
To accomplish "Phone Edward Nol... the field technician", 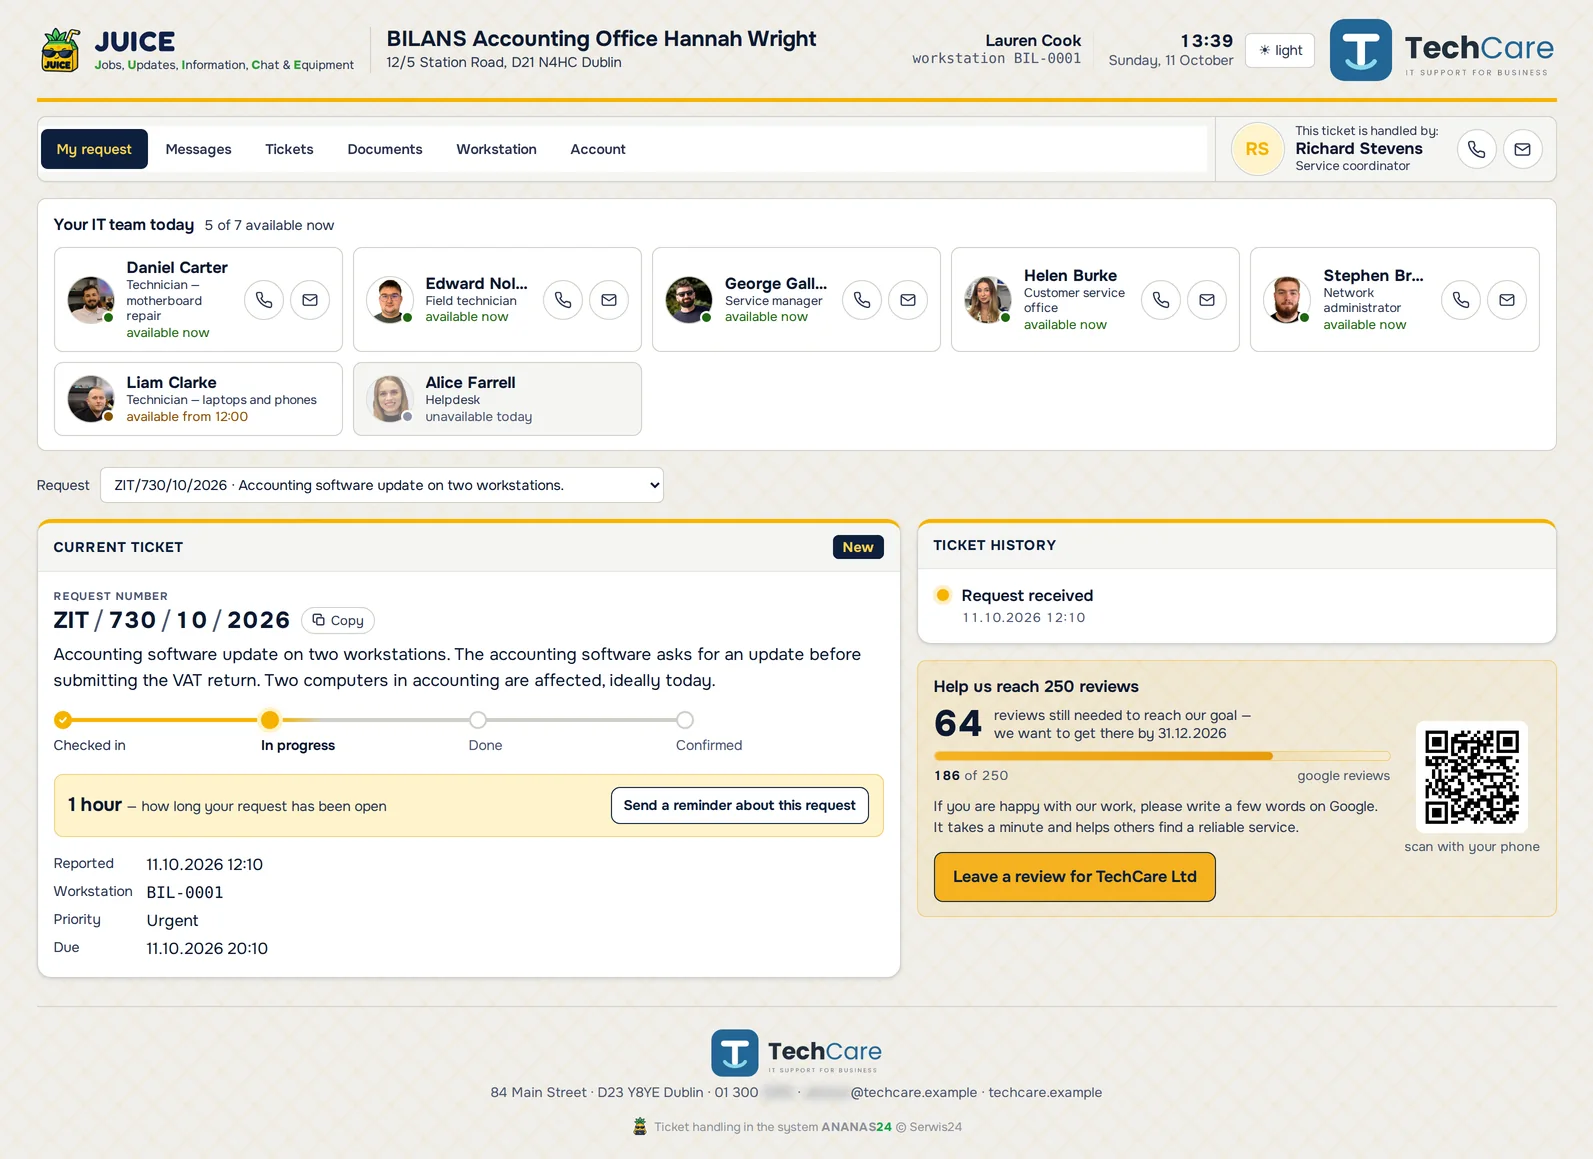I will (563, 300).
